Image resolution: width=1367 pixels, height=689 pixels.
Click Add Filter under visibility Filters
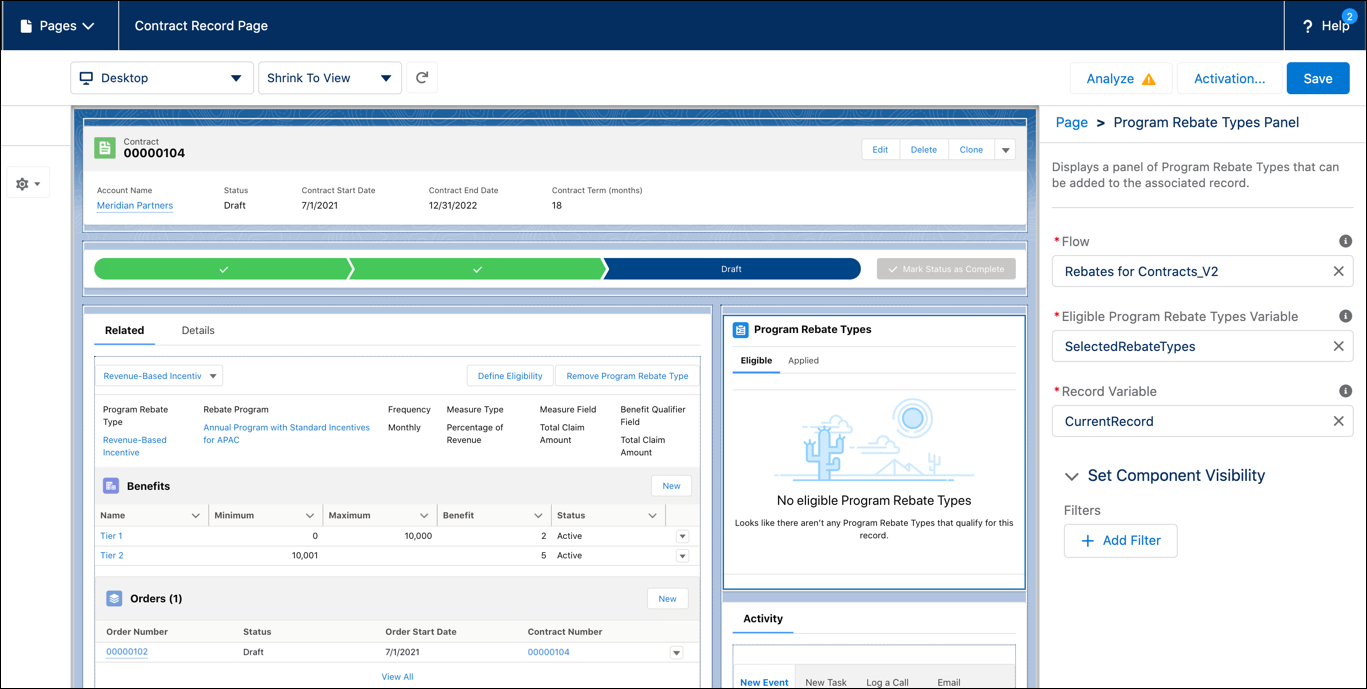(1120, 540)
